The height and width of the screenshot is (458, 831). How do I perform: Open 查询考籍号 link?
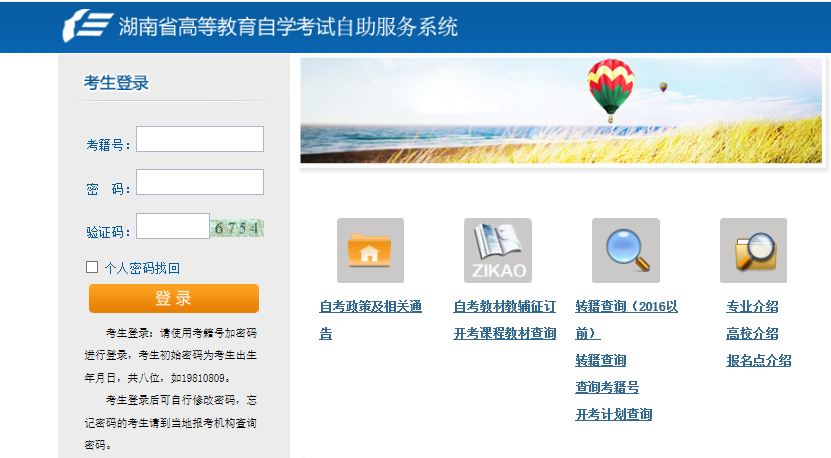tap(606, 387)
